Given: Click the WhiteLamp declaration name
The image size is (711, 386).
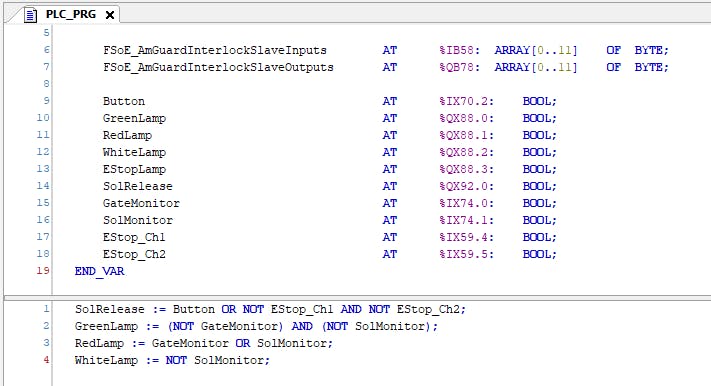Looking at the screenshot, I should [134, 152].
